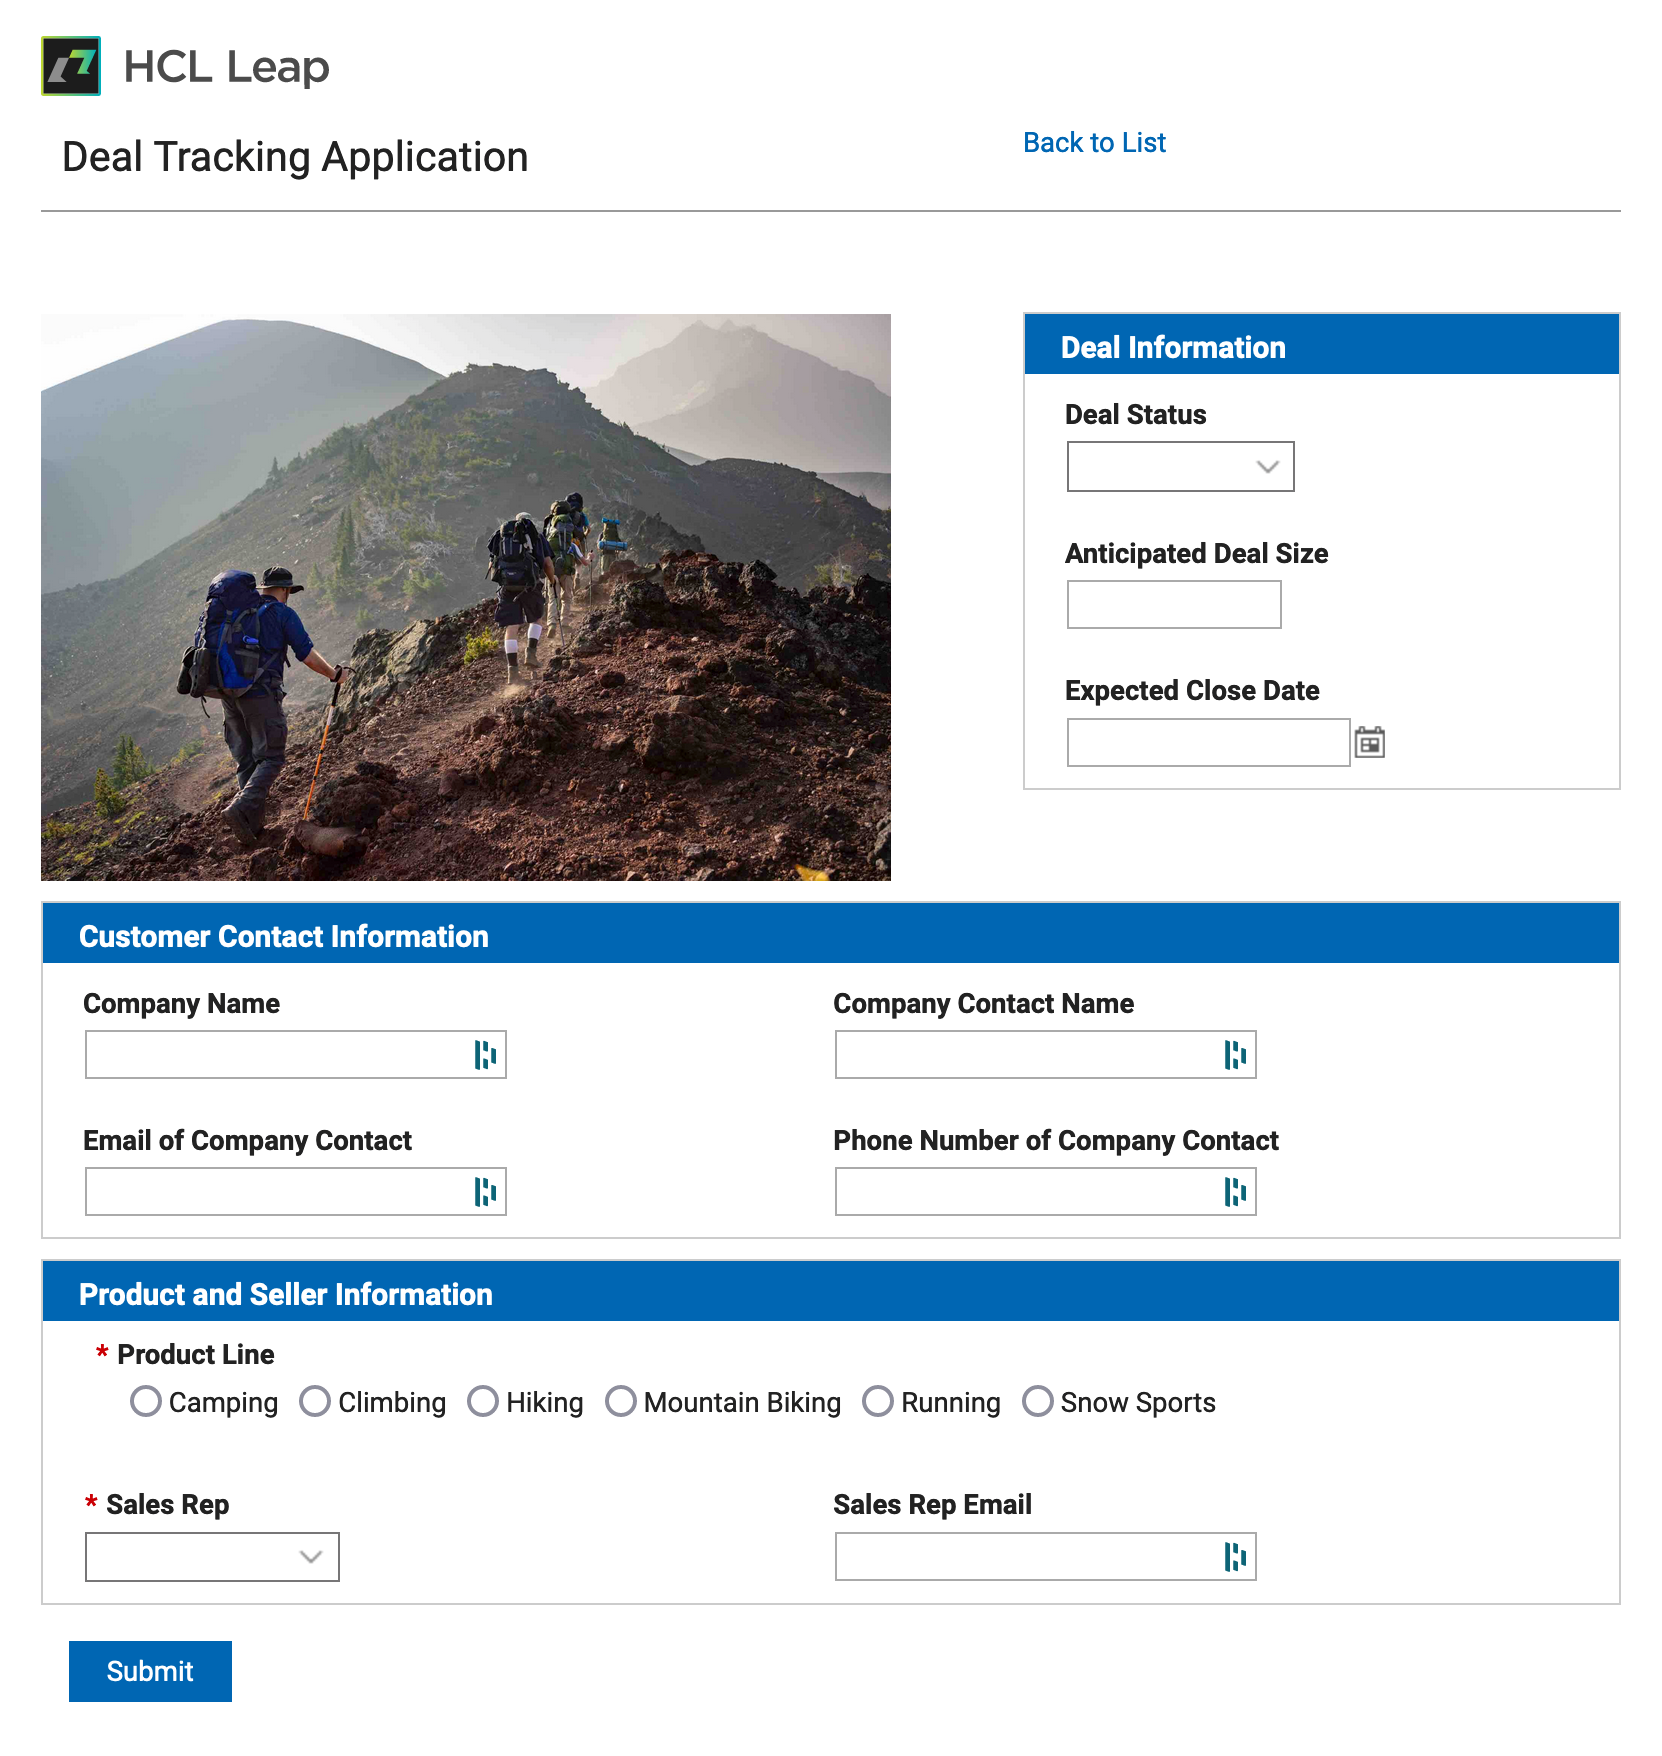Image resolution: width=1662 pixels, height=1756 pixels.
Task: Submit the deal tracking form
Action: pyautogui.click(x=150, y=1671)
